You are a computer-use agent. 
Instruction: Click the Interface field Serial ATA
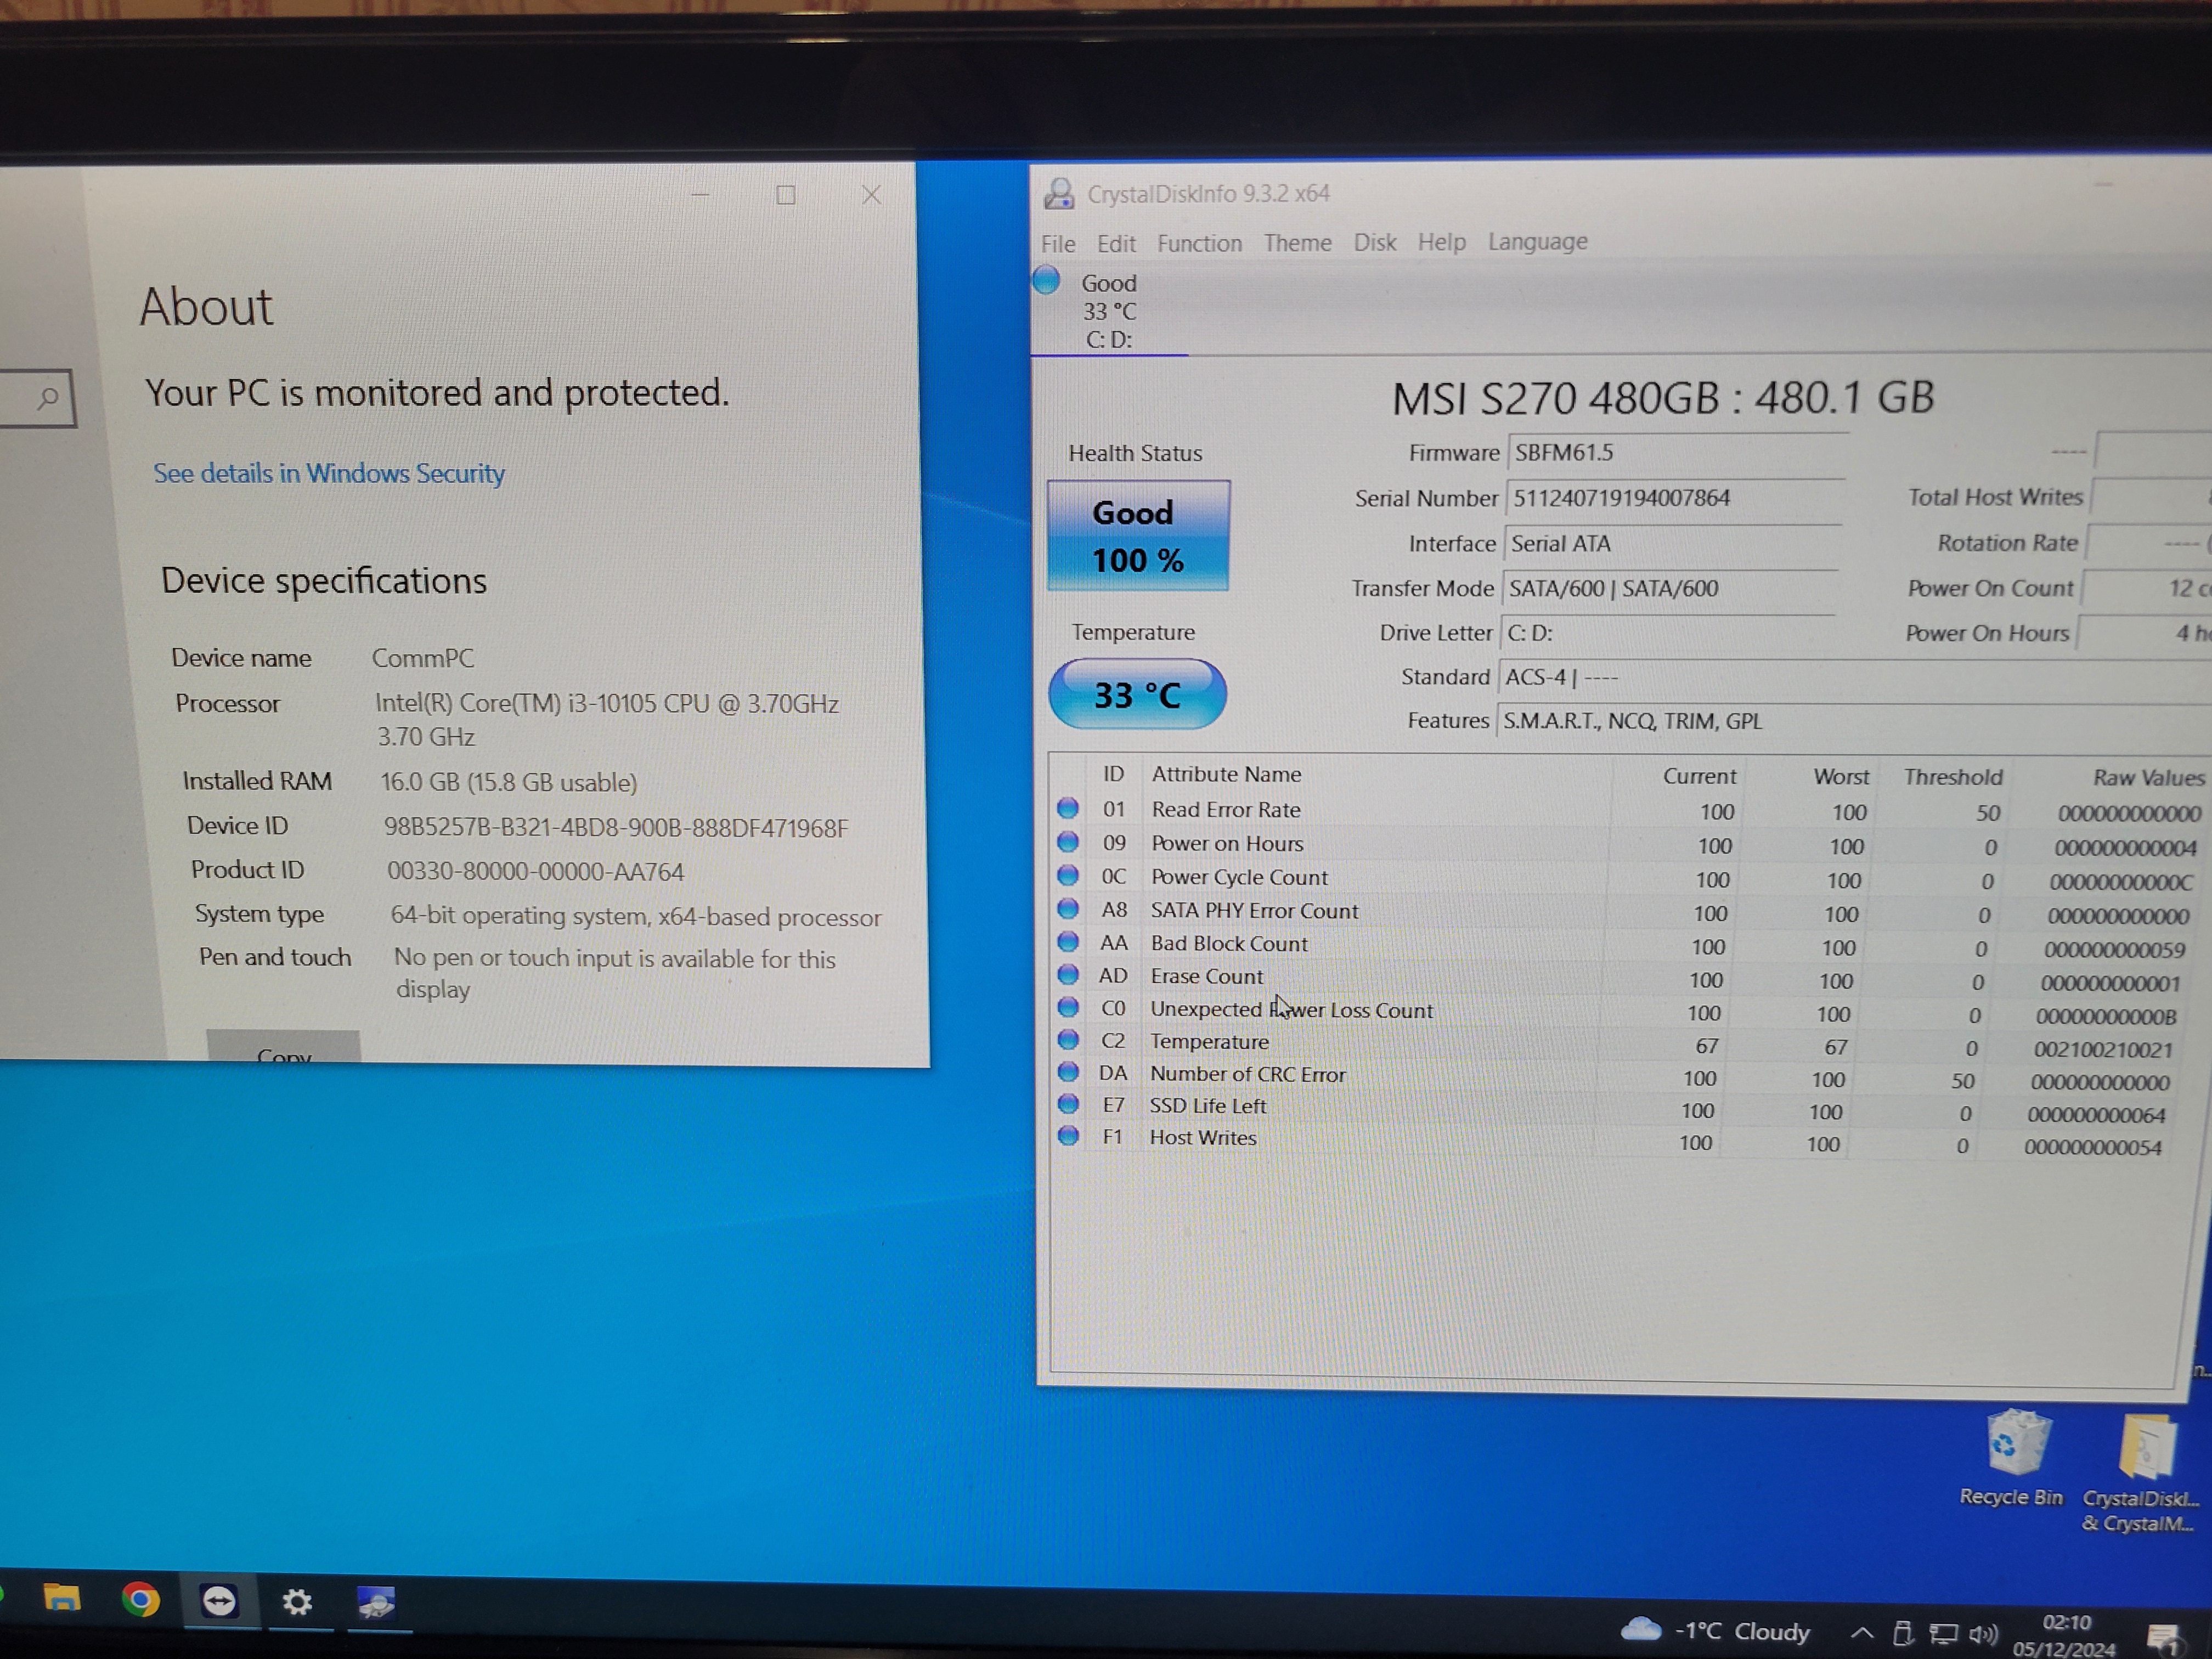pos(1672,543)
